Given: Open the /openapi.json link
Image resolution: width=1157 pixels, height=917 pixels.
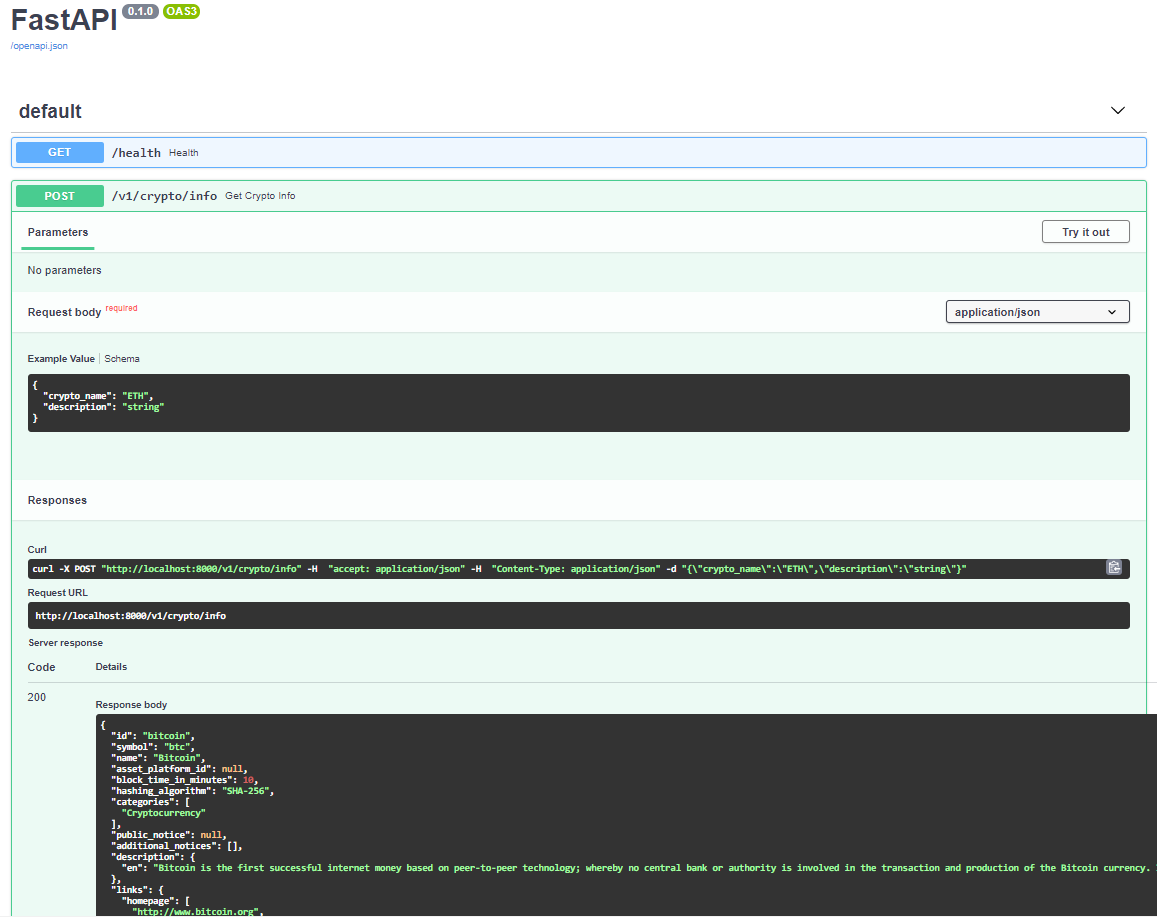Looking at the screenshot, I should (x=39, y=46).
